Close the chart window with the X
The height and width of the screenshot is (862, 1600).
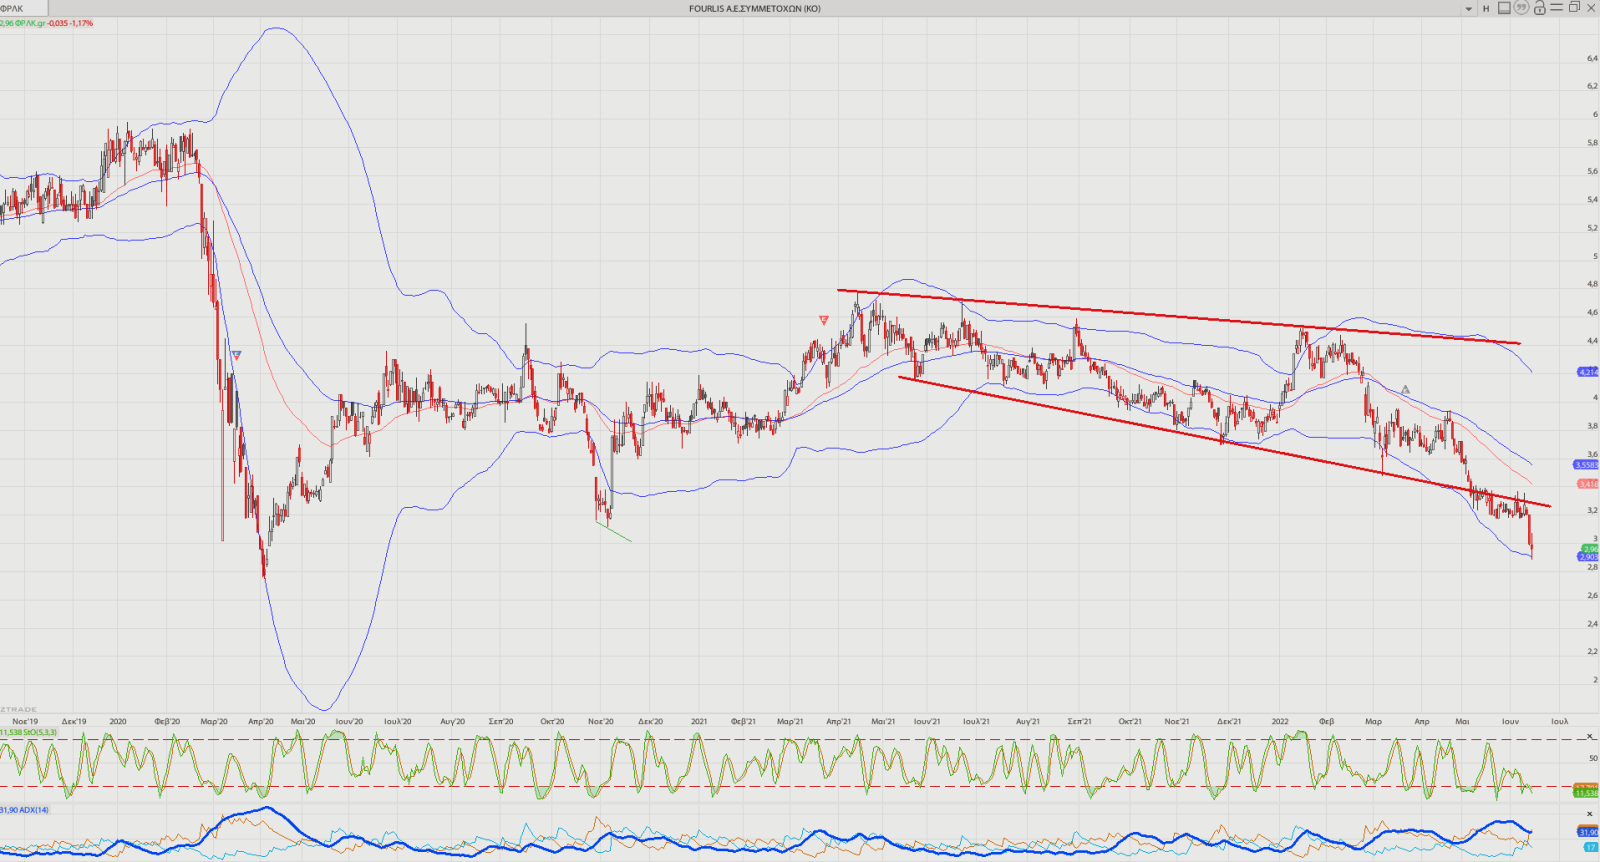click(x=1591, y=8)
